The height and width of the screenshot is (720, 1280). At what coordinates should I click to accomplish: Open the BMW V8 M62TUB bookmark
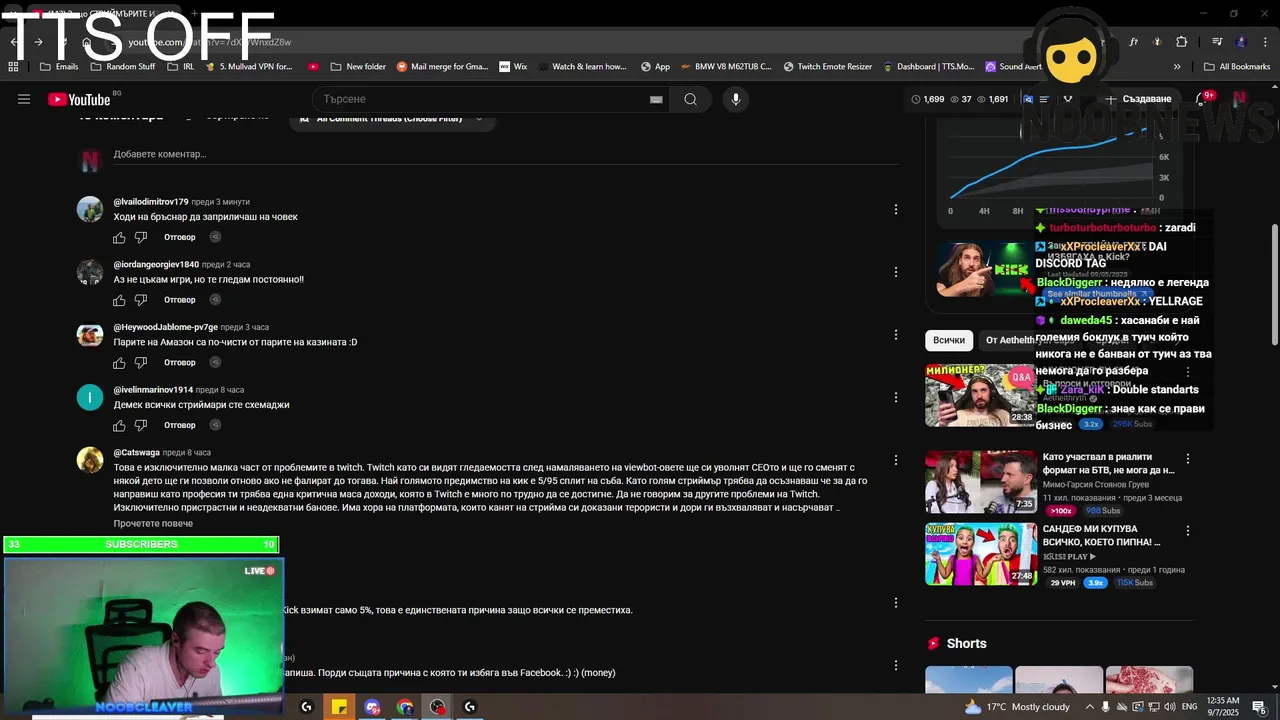point(726,67)
